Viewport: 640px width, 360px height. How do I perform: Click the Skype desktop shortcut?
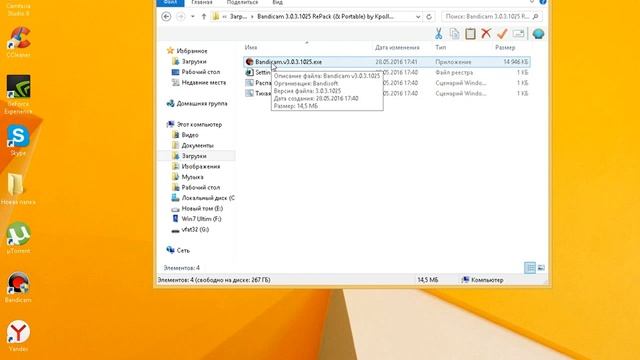[18, 140]
